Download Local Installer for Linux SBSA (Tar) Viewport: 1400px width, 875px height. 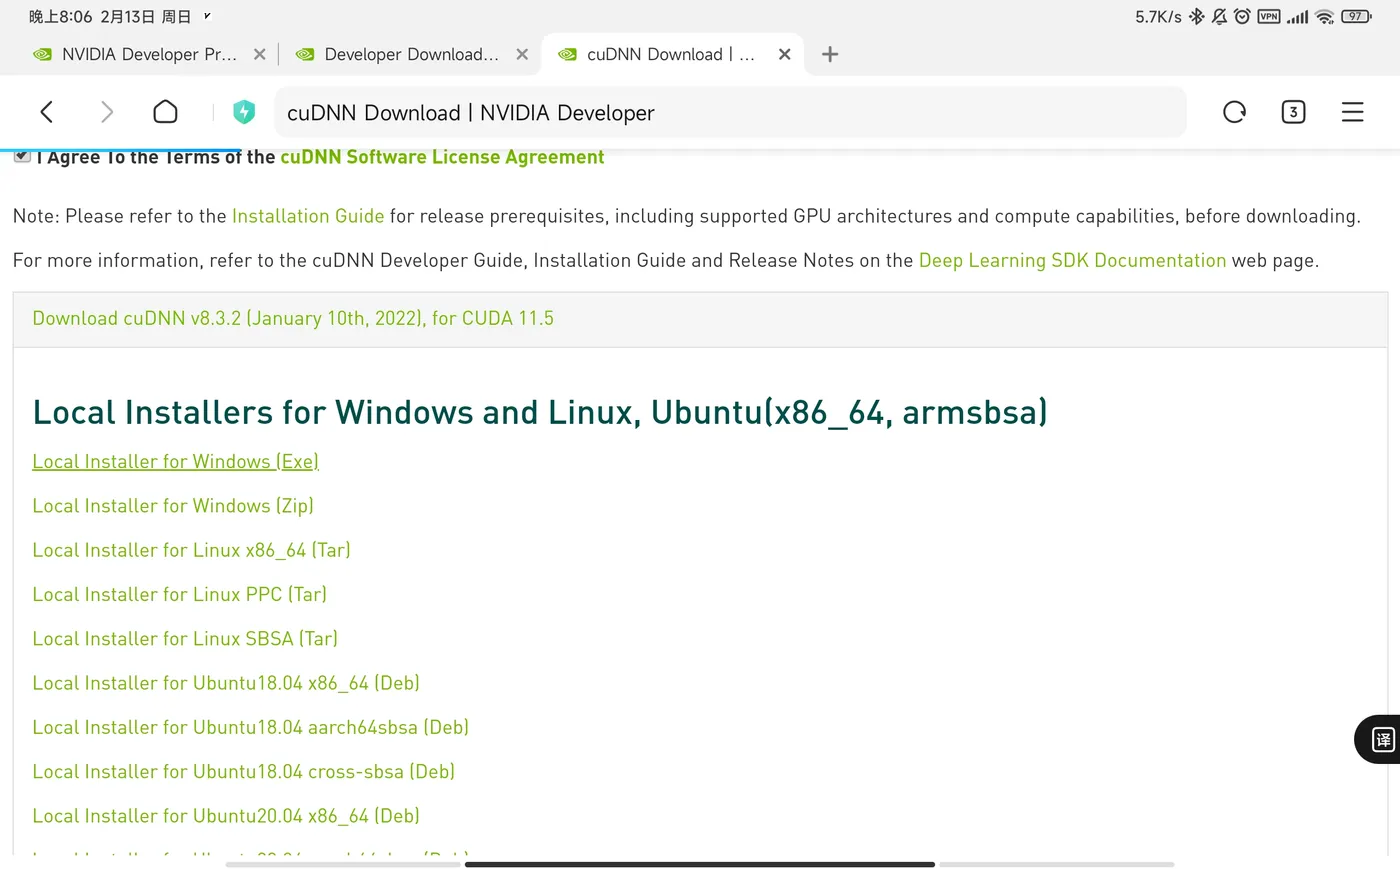click(x=185, y=638)
